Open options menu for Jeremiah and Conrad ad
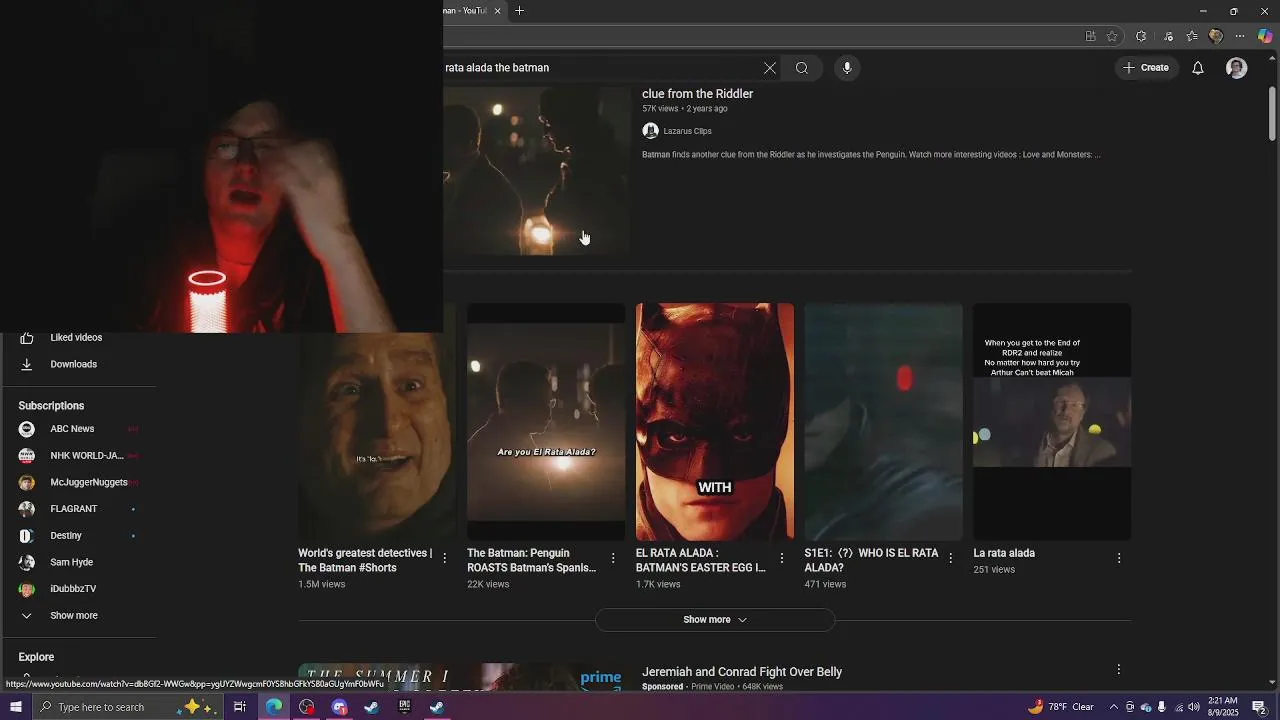The width and height of the screenshot is (1280, 720). click(x=1119, y=670)
